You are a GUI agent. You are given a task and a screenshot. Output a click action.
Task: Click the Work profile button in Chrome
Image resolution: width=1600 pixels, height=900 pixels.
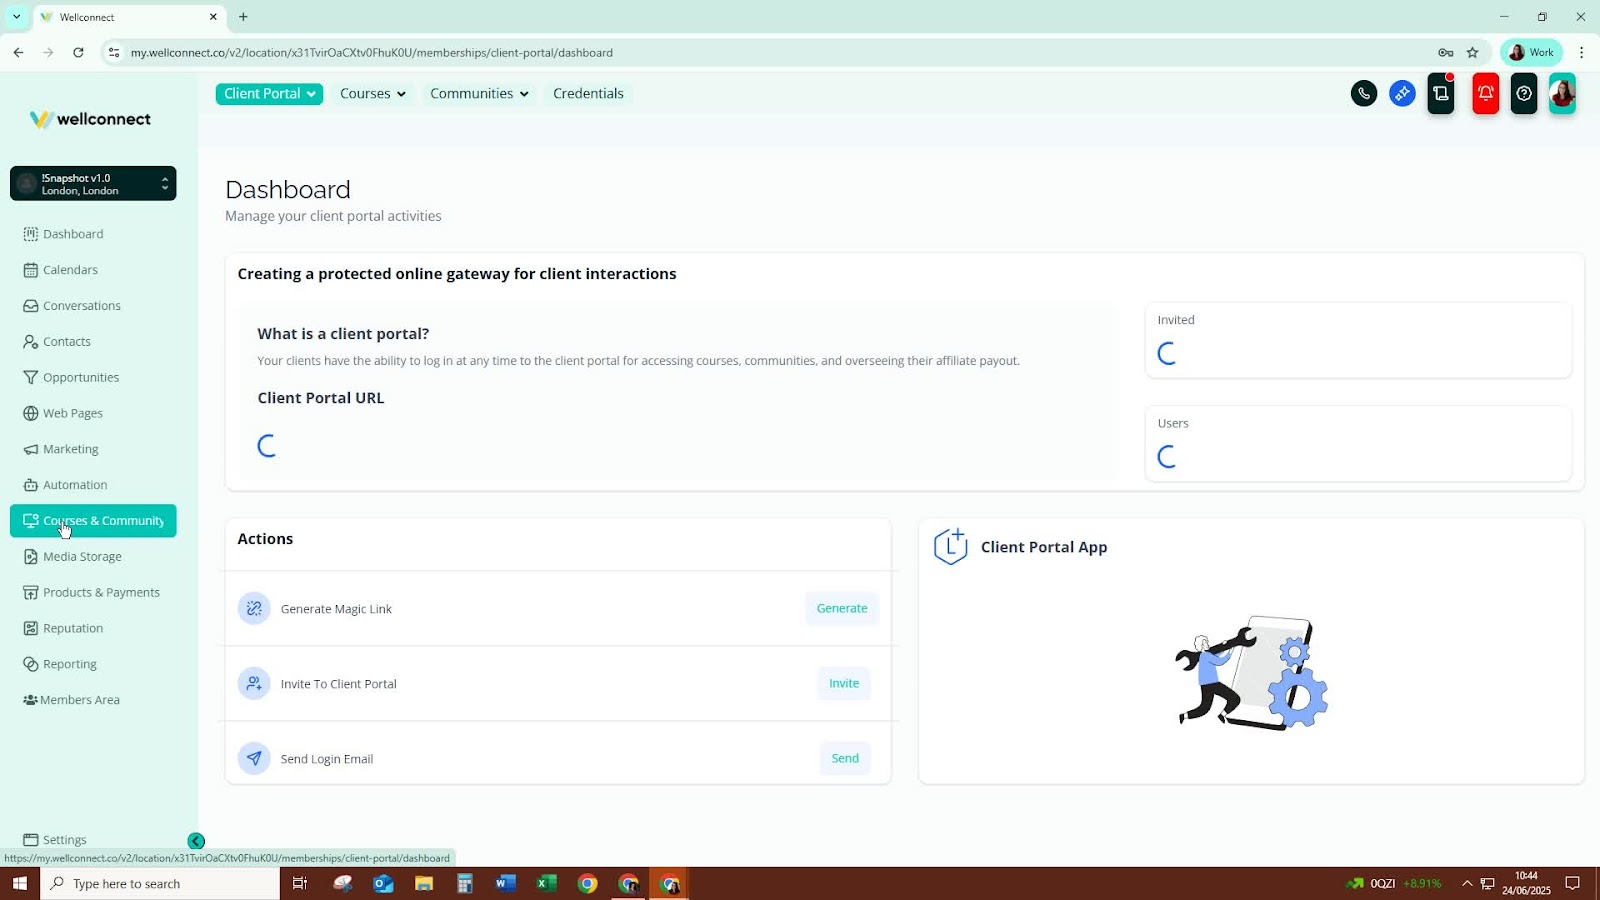1531,53
